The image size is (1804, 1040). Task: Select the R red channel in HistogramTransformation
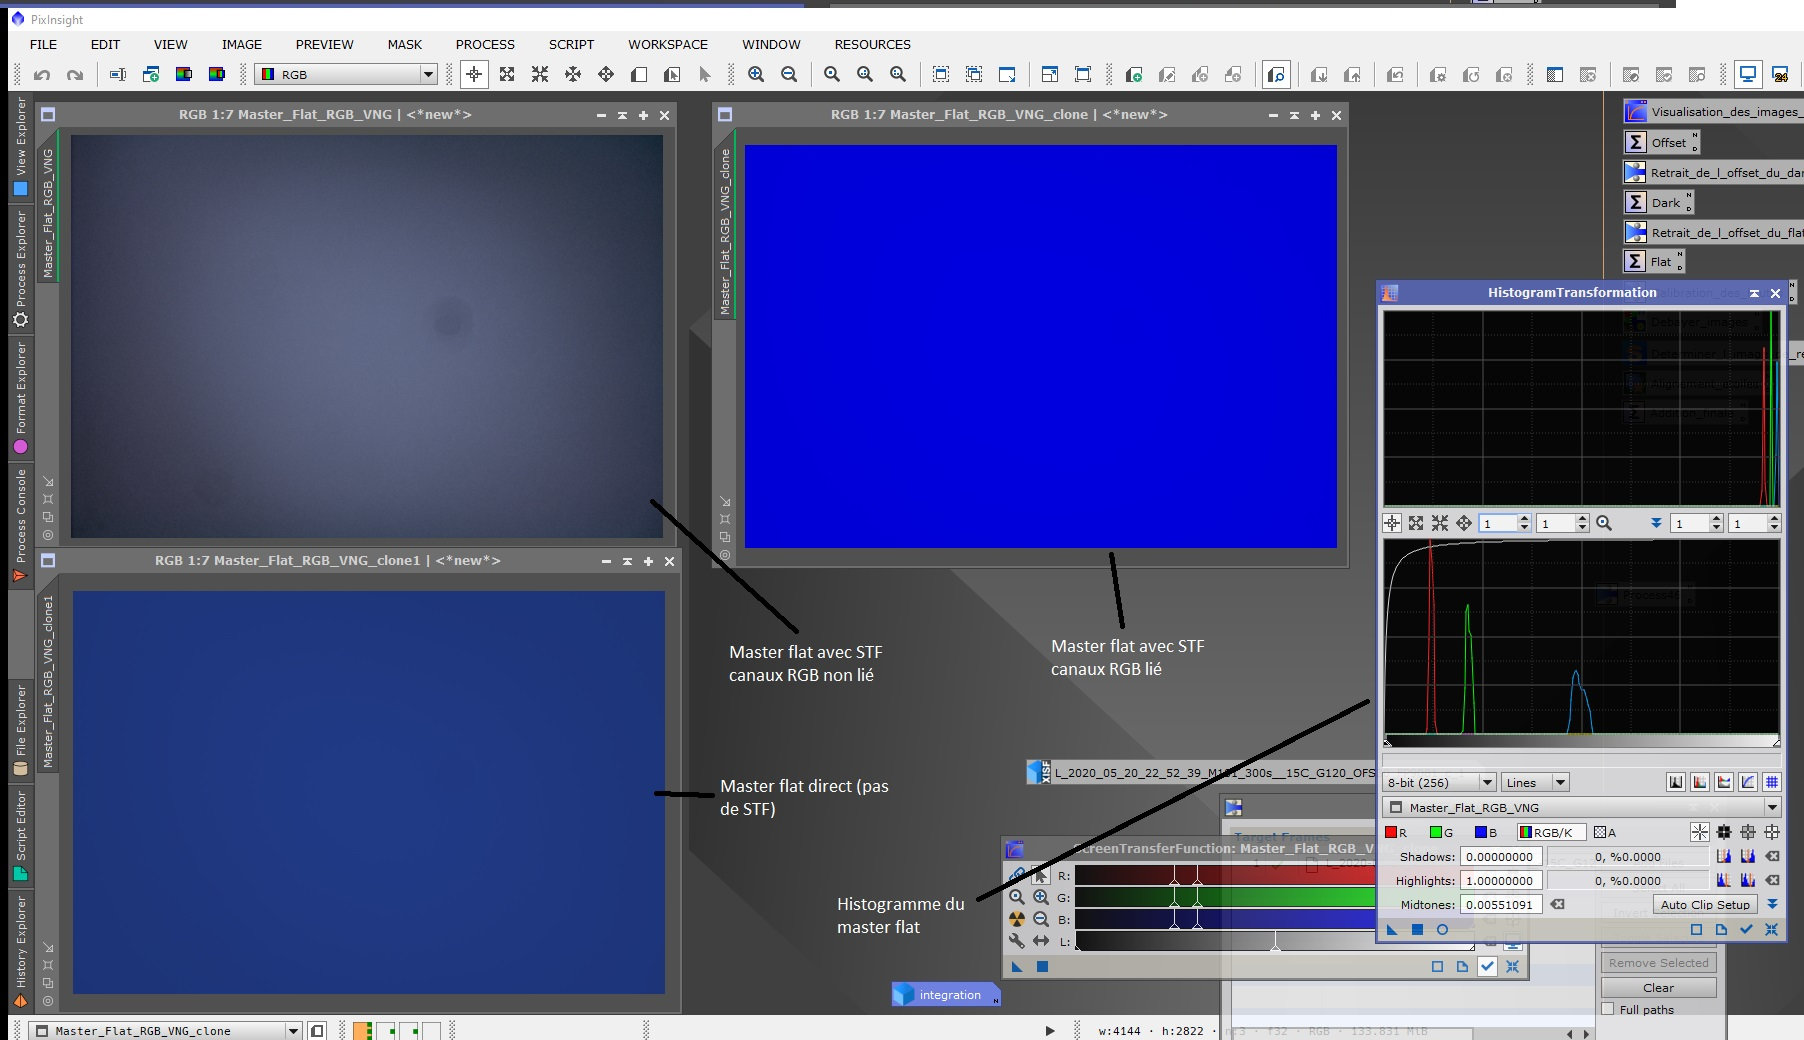[x=1396, y=832]
